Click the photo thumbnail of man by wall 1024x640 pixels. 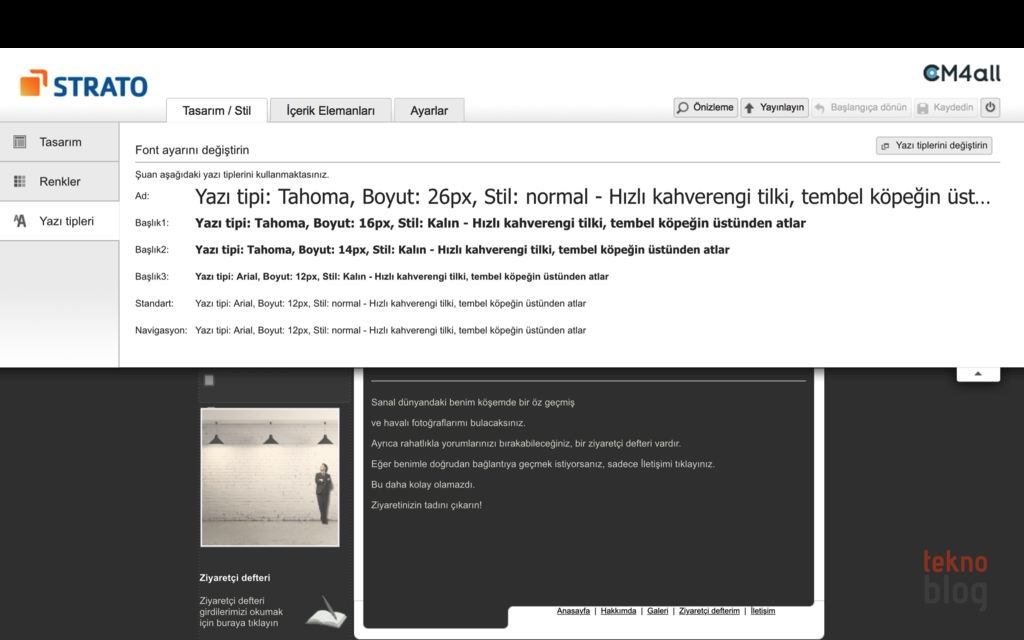(270, 477)
